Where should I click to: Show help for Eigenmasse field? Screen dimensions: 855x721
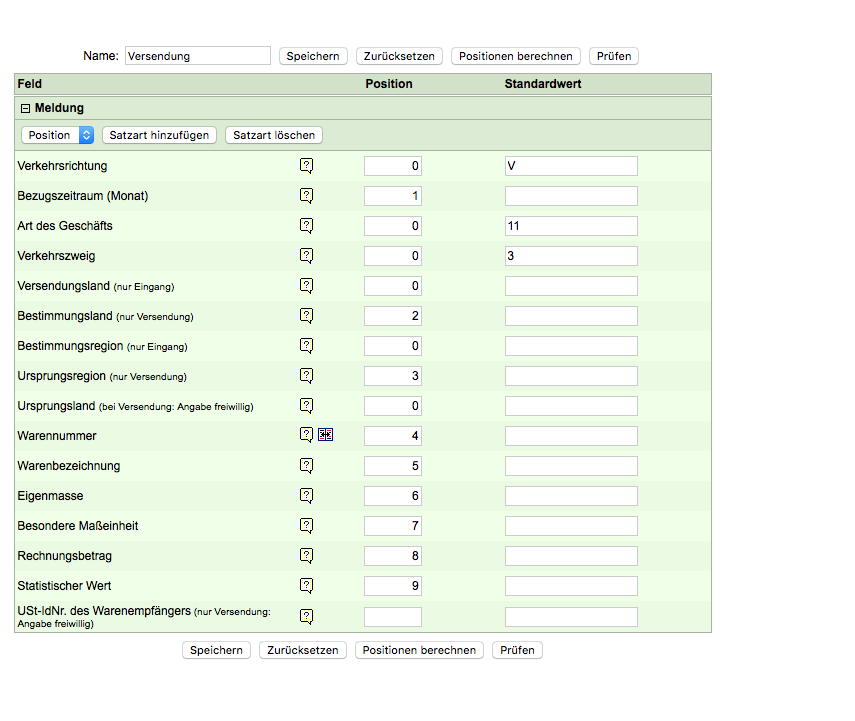pyautogui.click(x=307, y=495)
